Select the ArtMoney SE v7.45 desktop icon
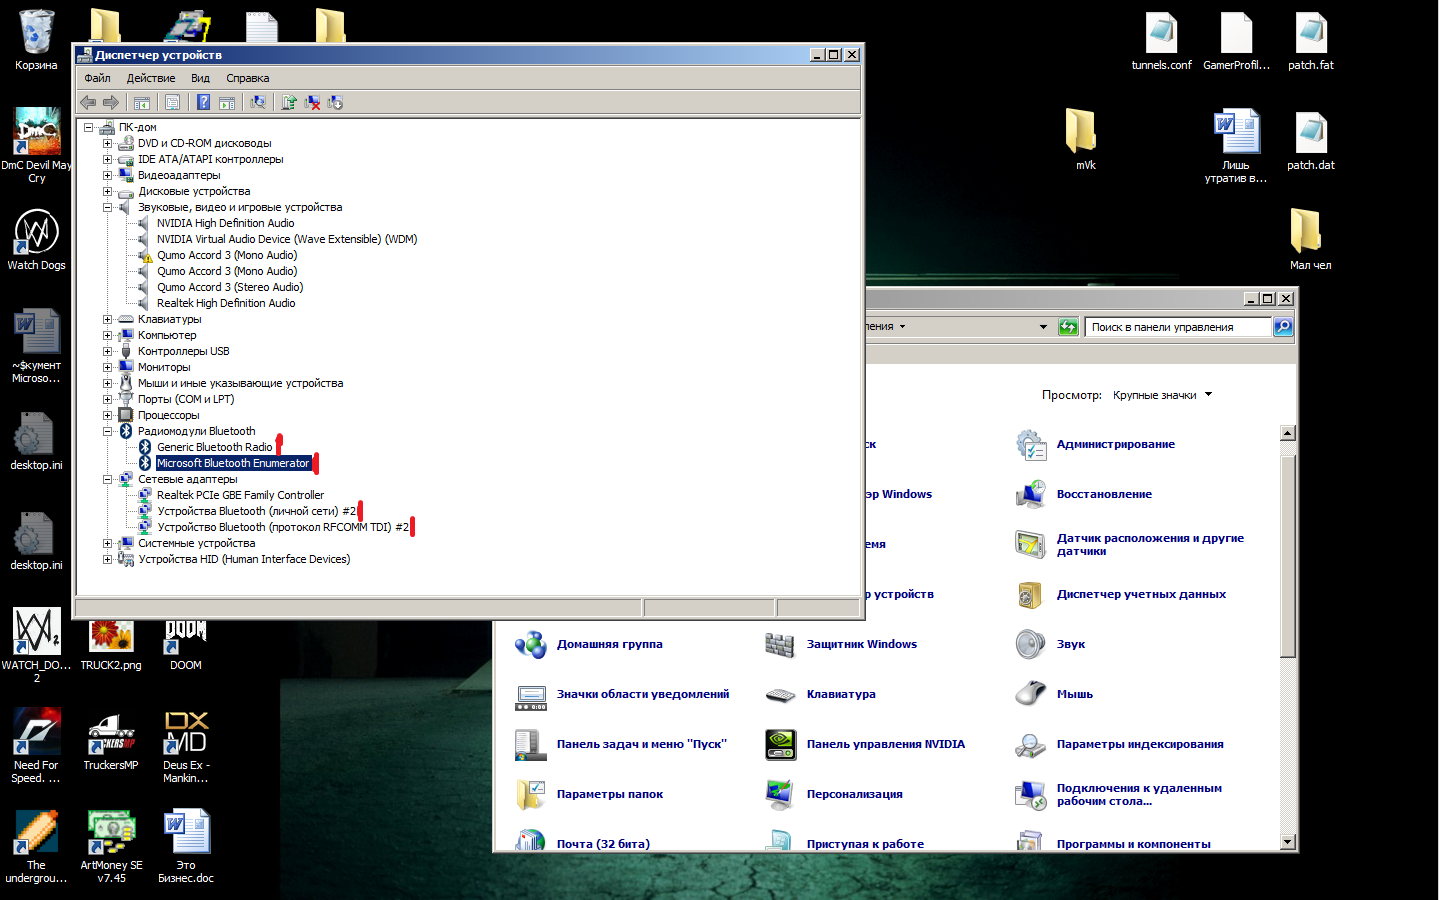This screenshot has height=900, width=1440. click(111, 846)
